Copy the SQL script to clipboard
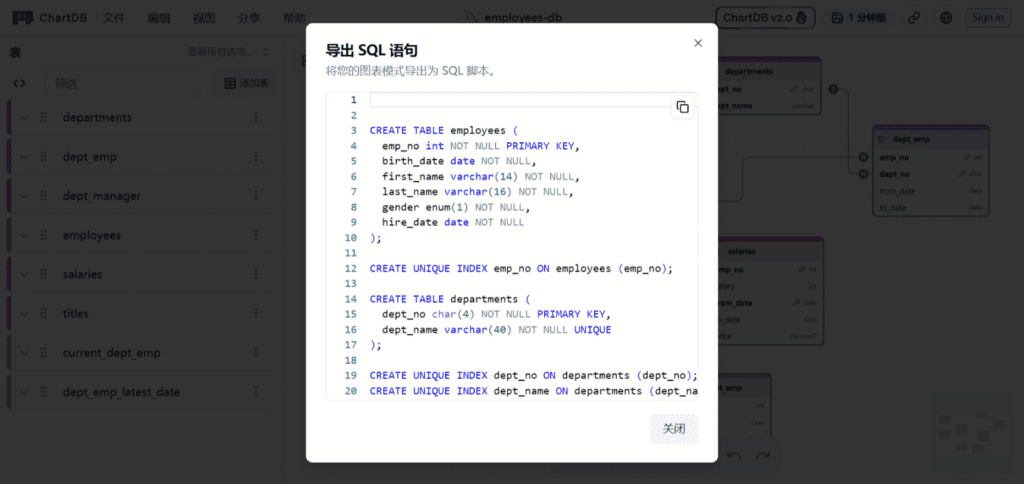This screenshot has height=484, width=1024. tap(682, 107)
